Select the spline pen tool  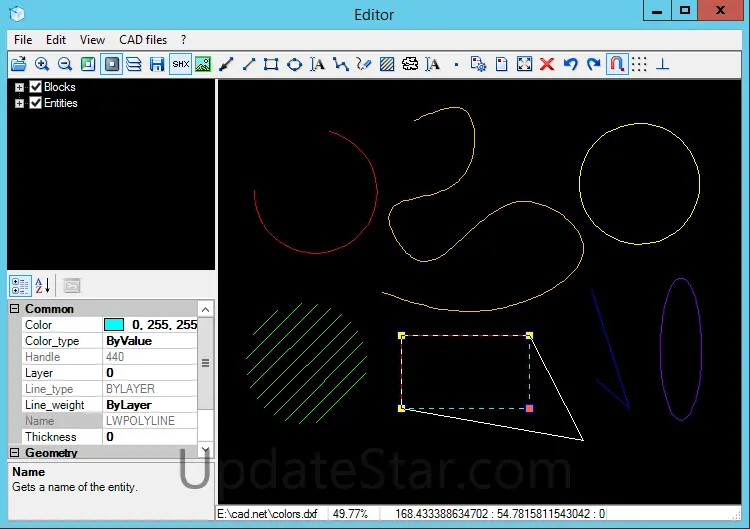[364, 64]
